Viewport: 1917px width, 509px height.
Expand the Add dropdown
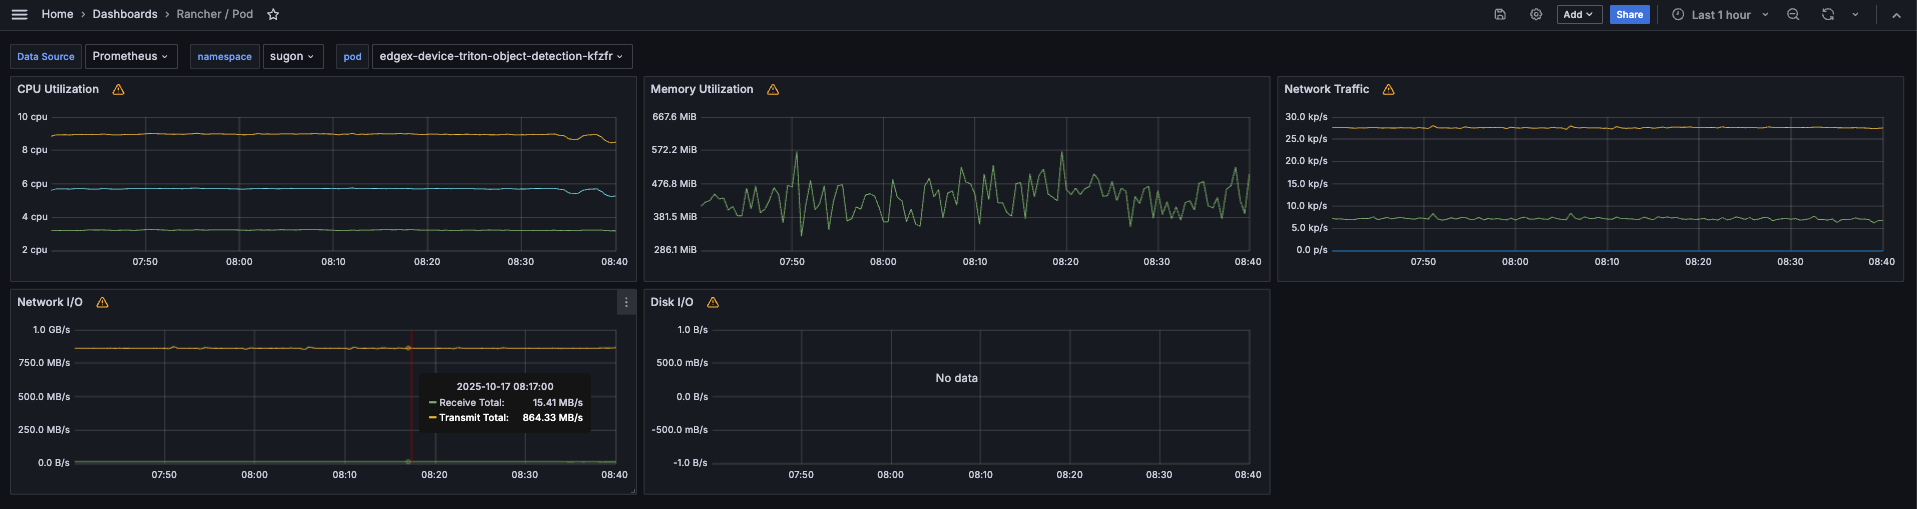click(1579, 14)
